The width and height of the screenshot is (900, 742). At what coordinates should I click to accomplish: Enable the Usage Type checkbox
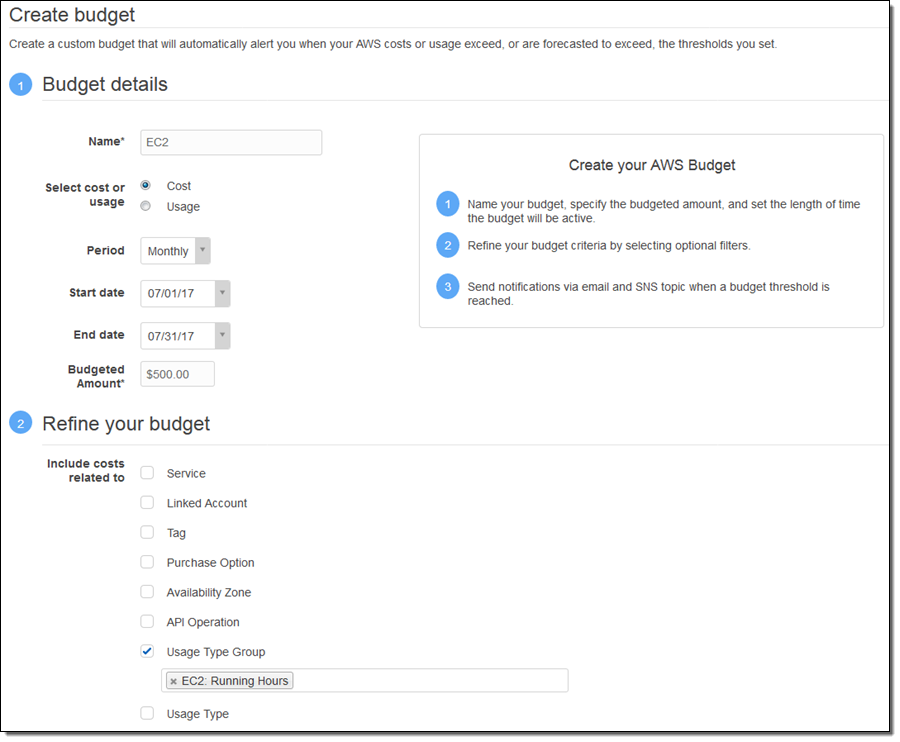pyautogui.click(x=147, y=714)
